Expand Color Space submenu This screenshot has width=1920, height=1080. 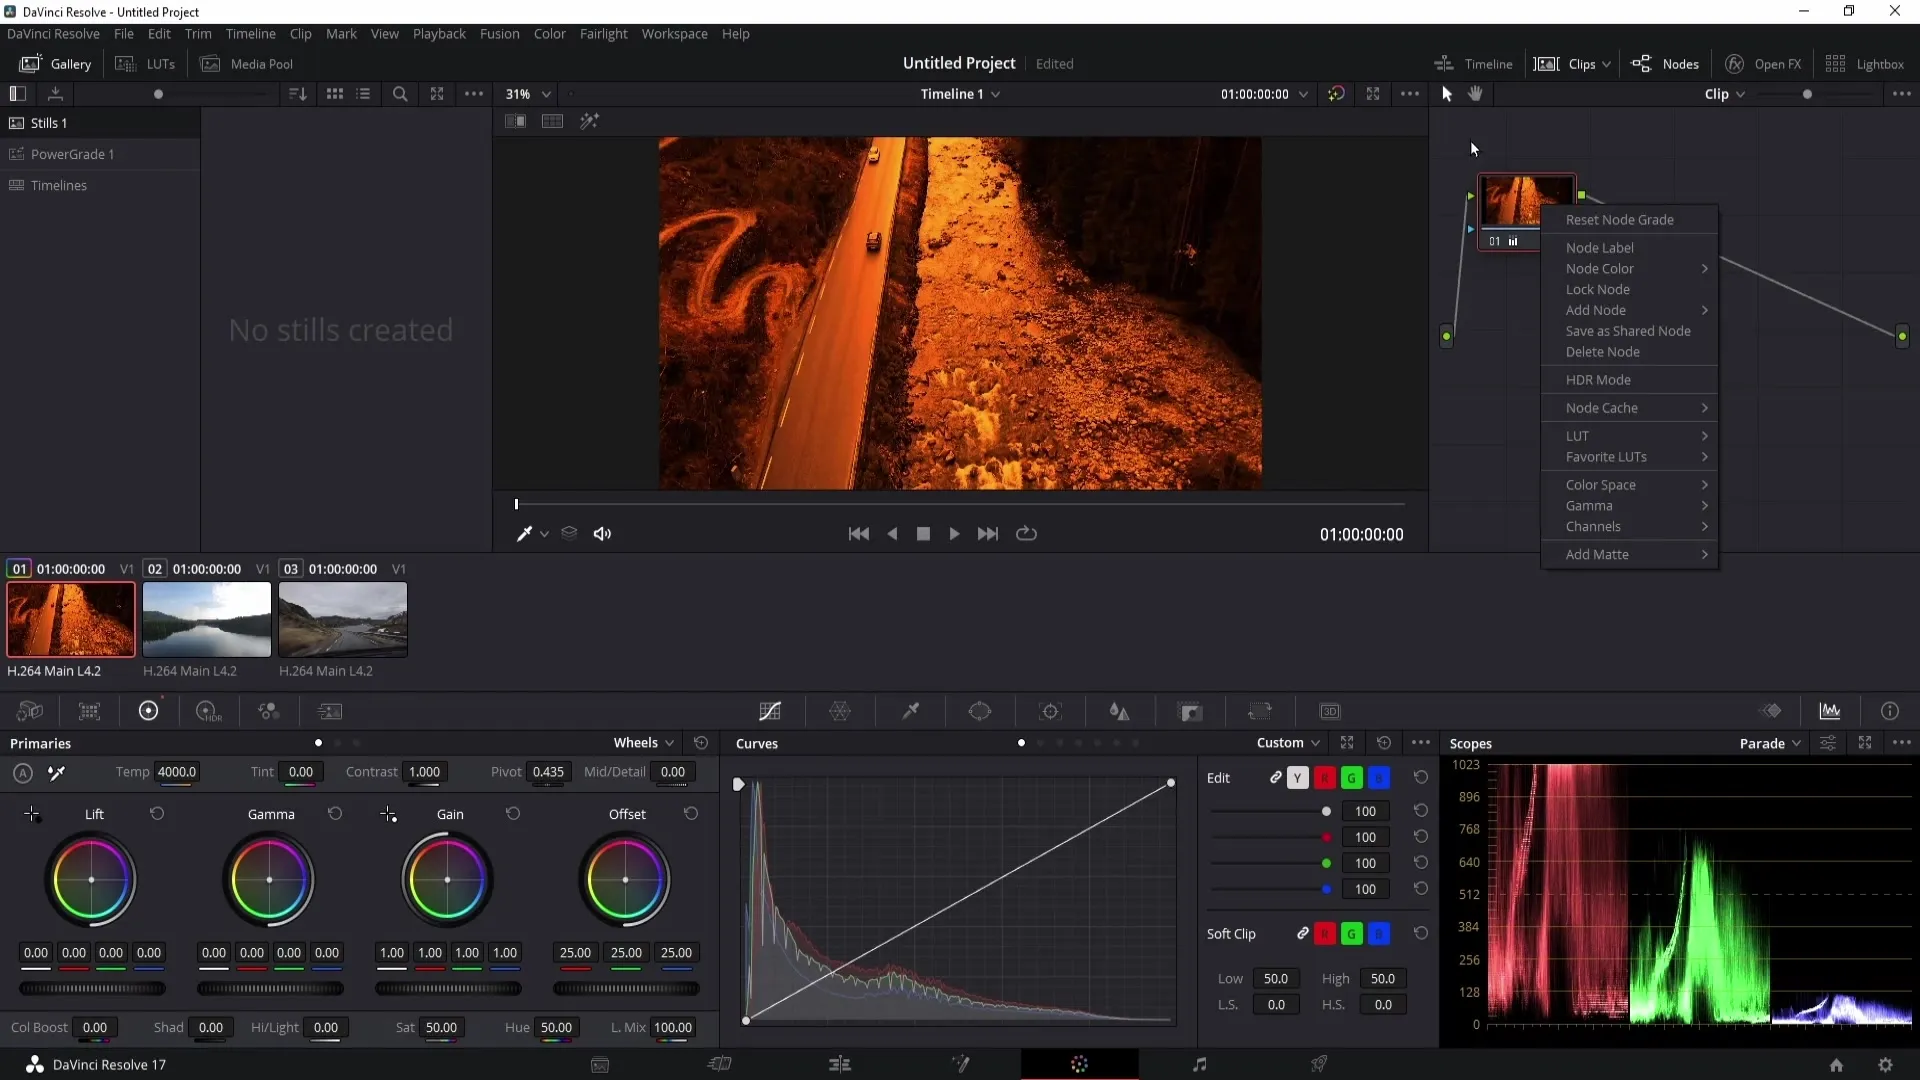1630,485
